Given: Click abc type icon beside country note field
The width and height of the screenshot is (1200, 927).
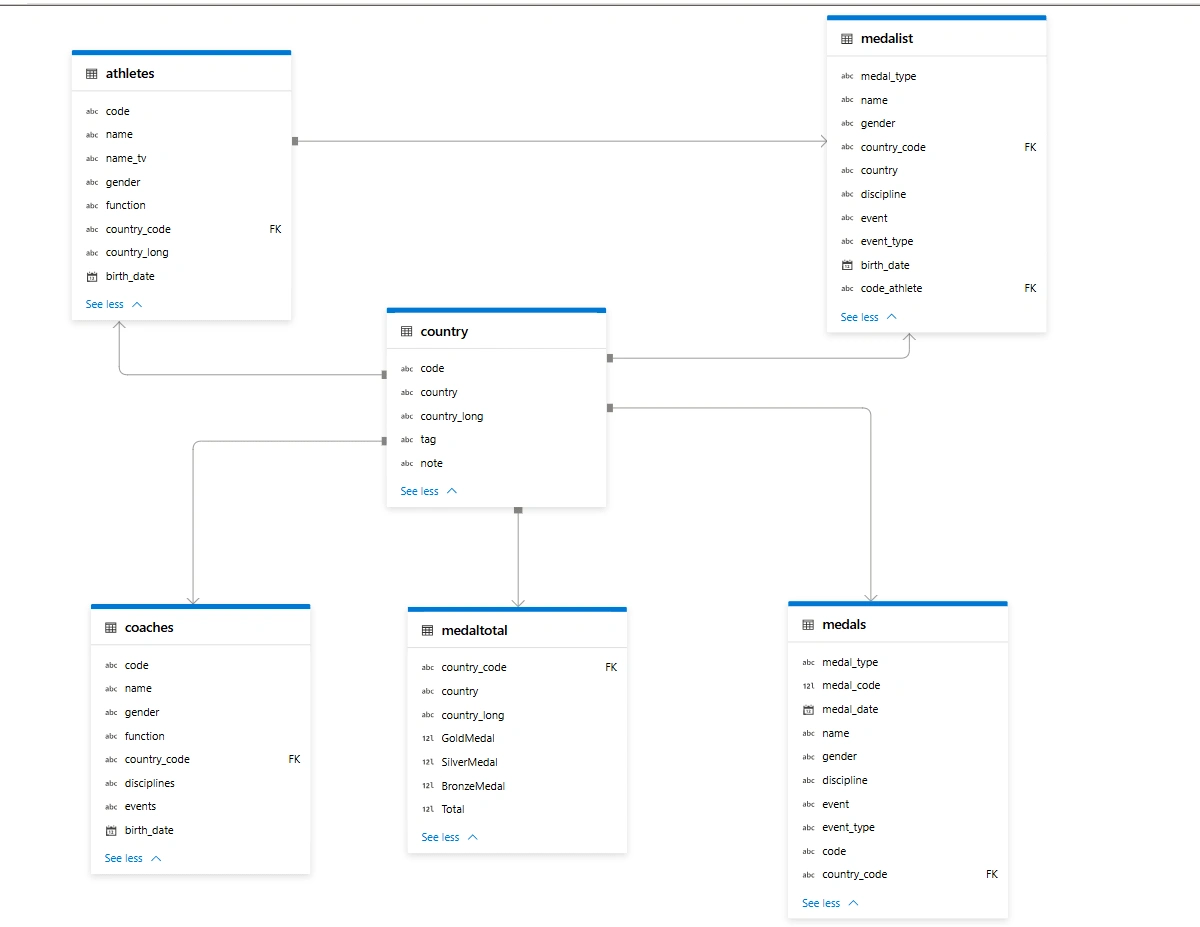Looking at the screenshot, I should 407,464.
